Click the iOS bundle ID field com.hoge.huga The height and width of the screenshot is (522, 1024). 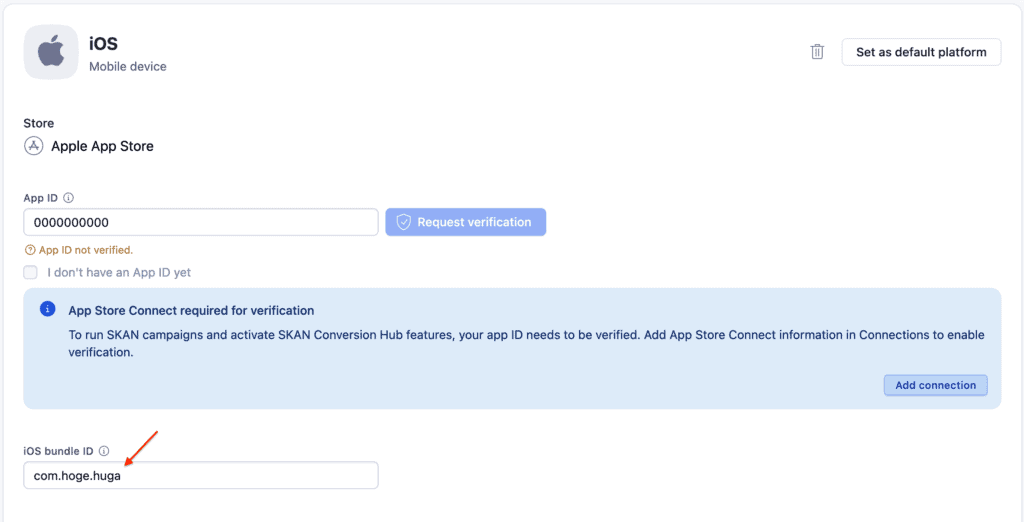click(x=201, y=476)
